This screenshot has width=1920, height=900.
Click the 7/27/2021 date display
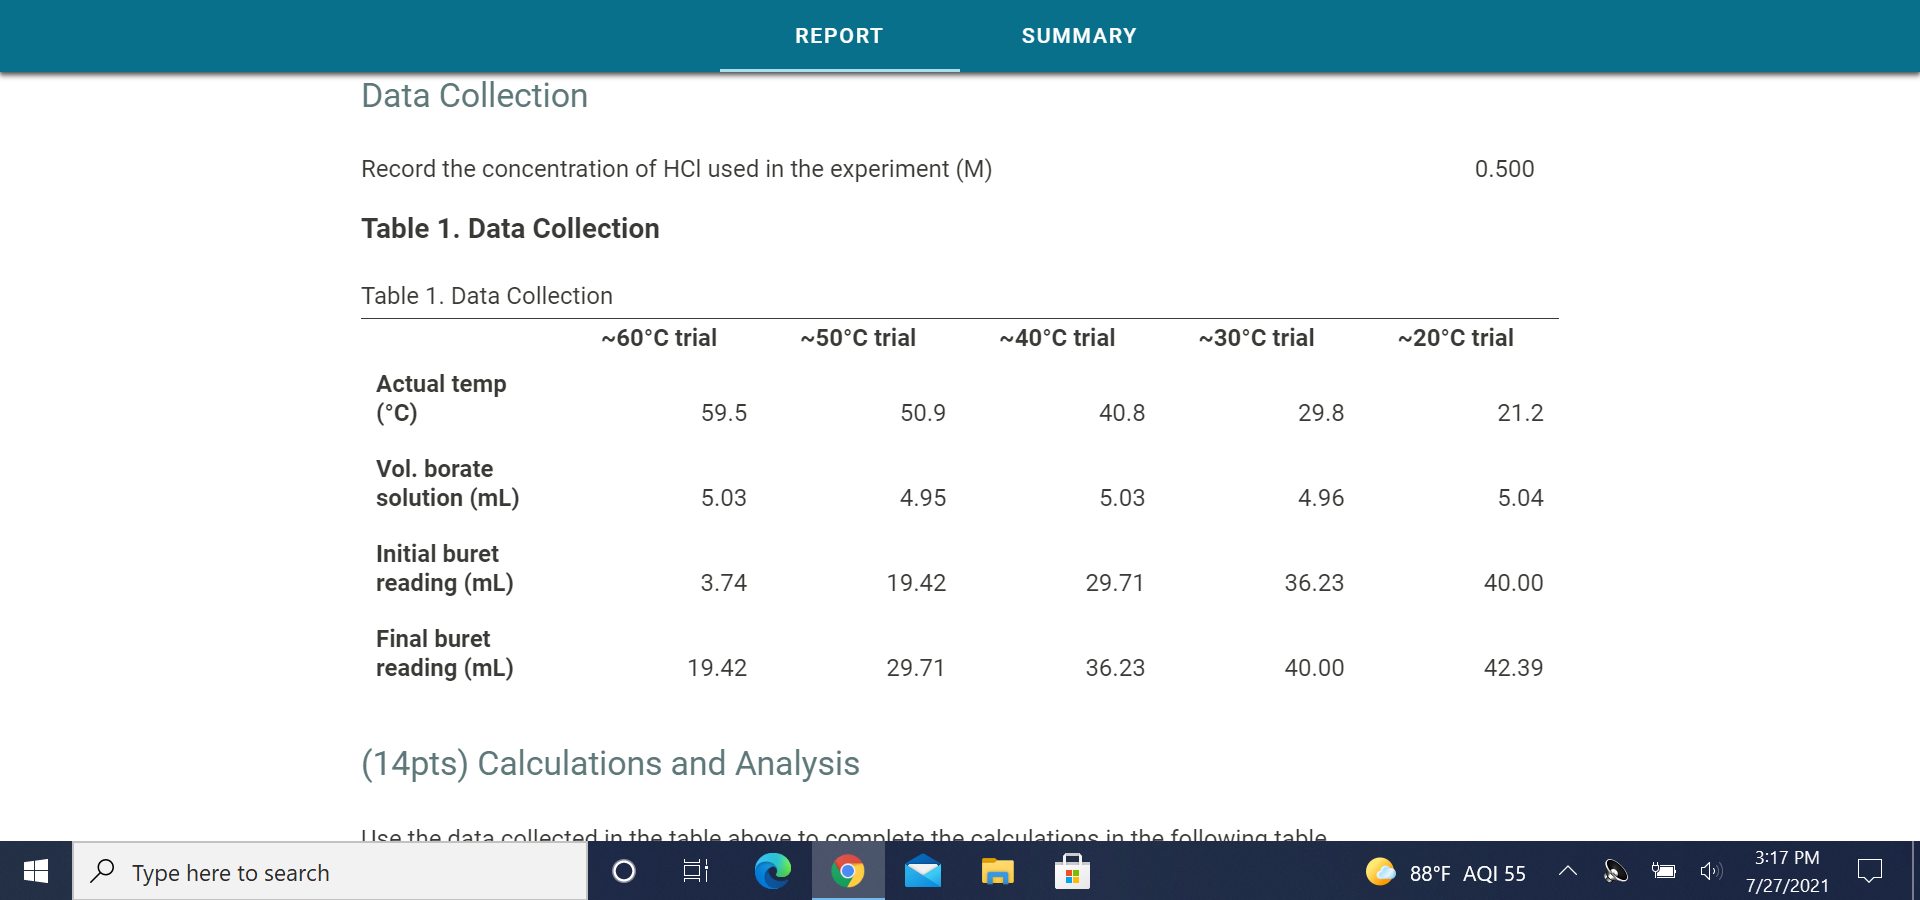(x=1786, y=885)
